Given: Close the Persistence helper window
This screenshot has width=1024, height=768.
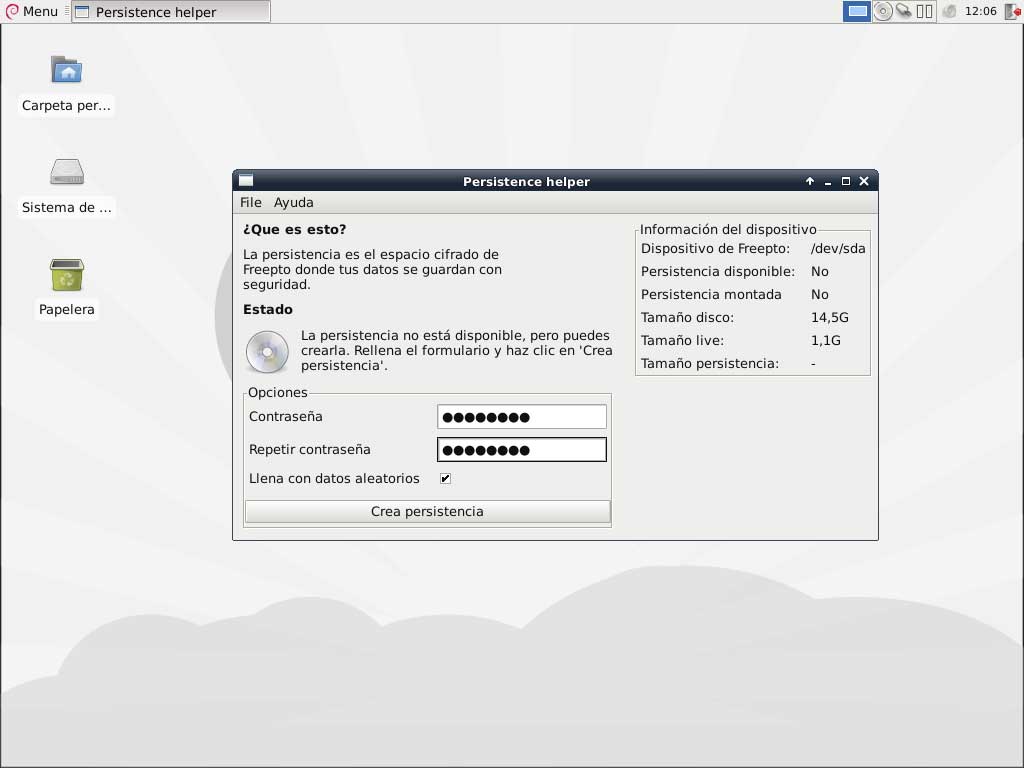Looking at the screenshot, I should (864, 181).
